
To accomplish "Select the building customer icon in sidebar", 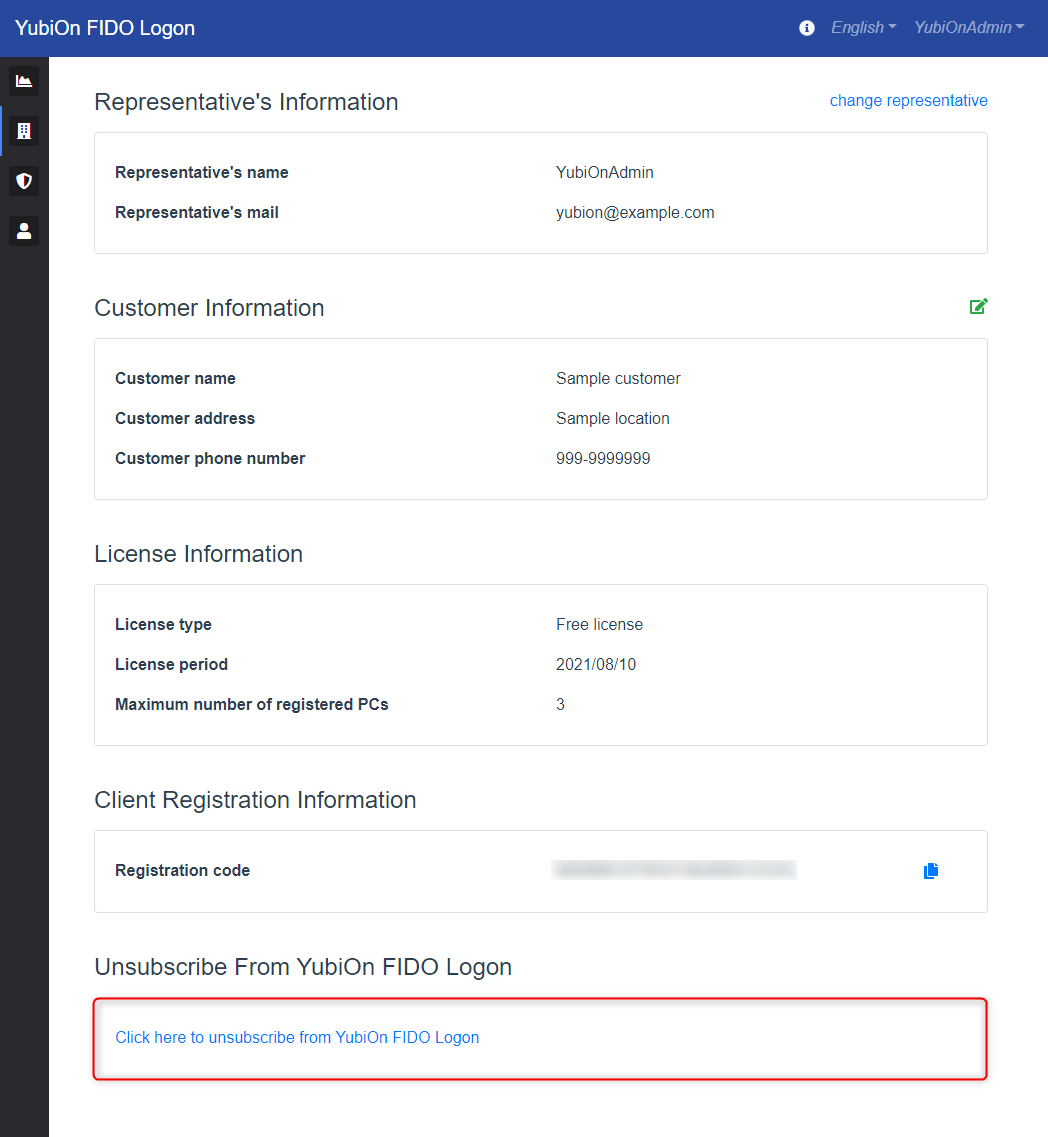I will click(x=24, y=131).
